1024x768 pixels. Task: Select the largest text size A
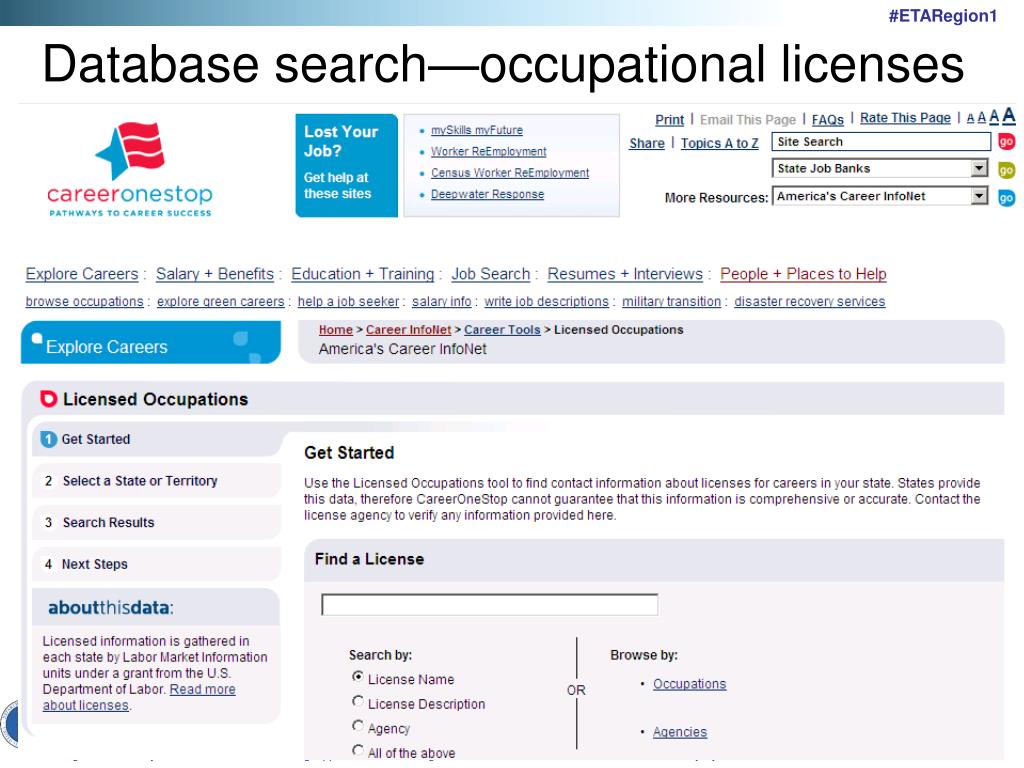(x=1009, y=116)
